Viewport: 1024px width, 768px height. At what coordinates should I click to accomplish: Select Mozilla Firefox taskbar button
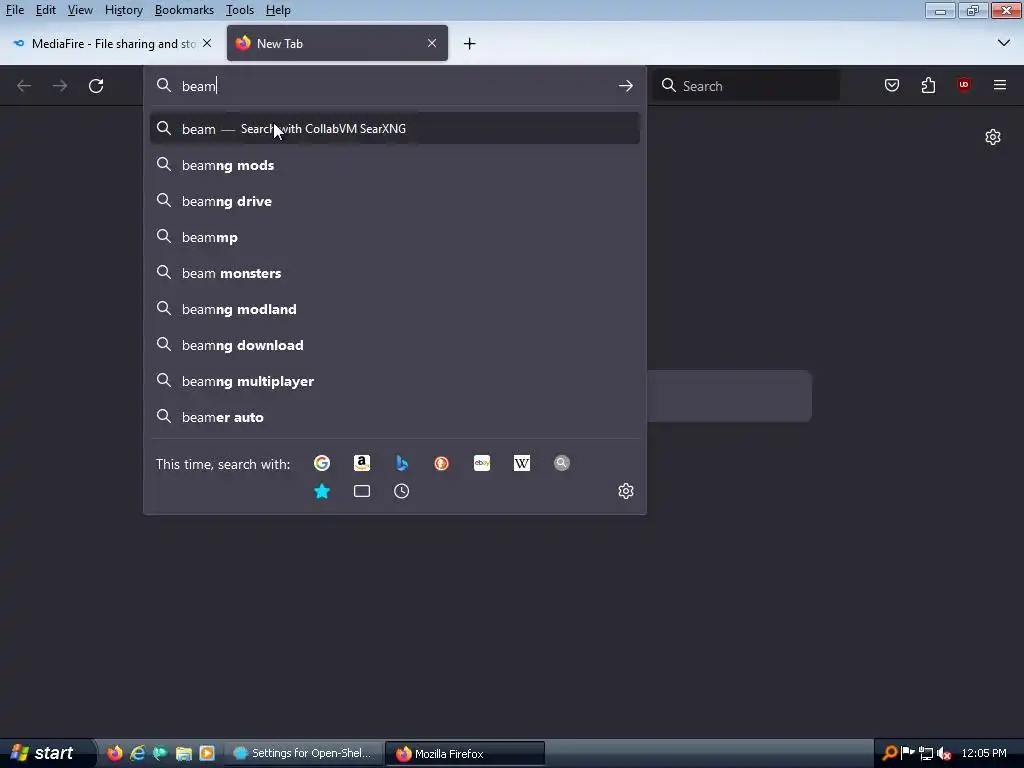(465, 753)
